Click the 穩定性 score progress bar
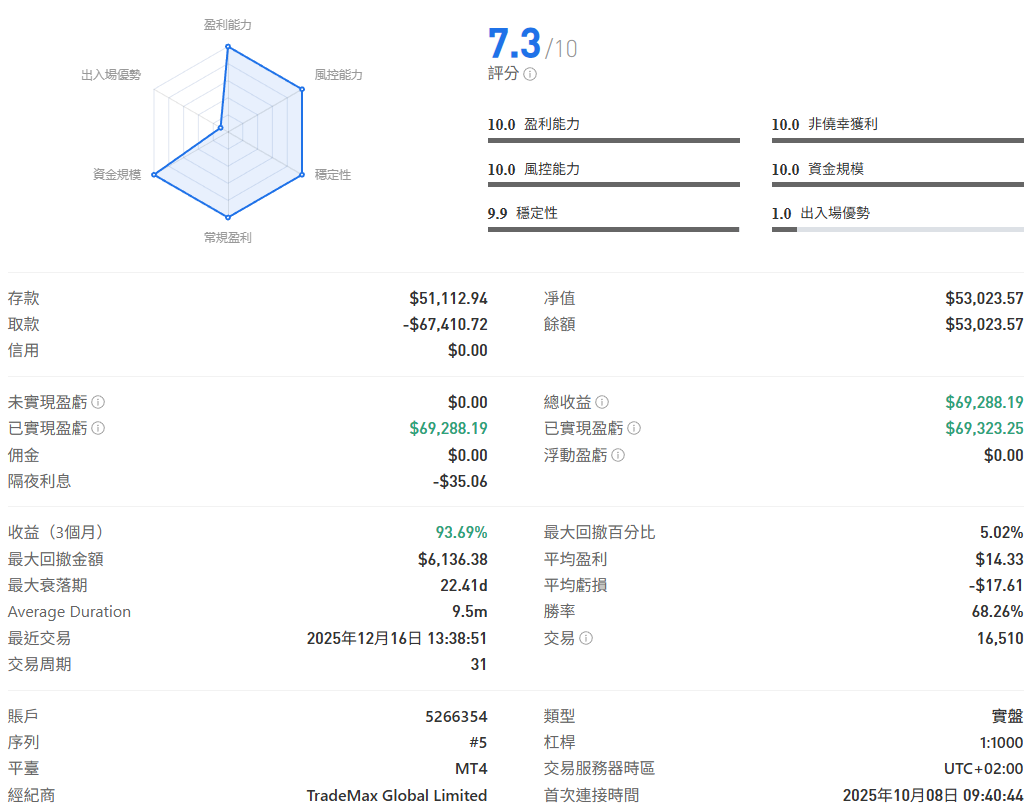Screen dimensions: 1035x805 point(613,230)
